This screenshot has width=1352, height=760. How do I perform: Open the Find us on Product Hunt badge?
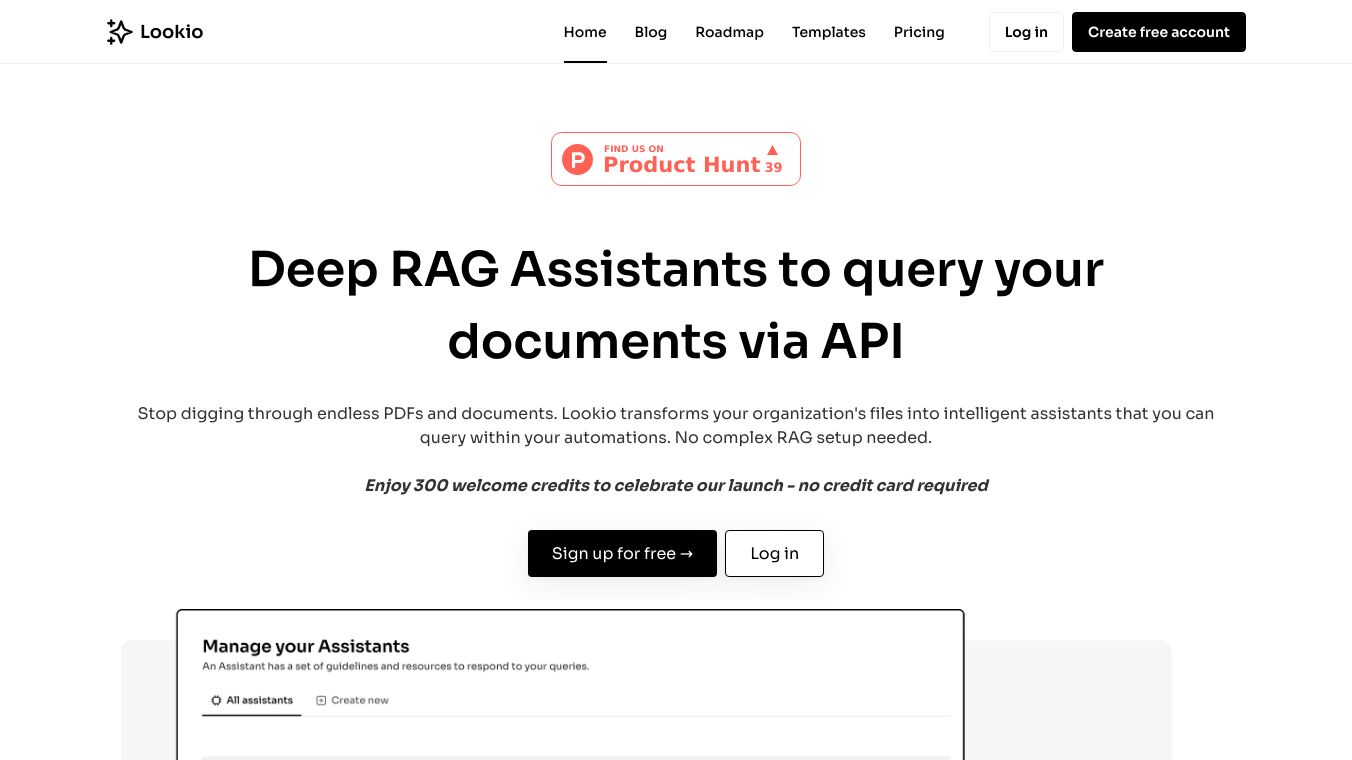676,159
